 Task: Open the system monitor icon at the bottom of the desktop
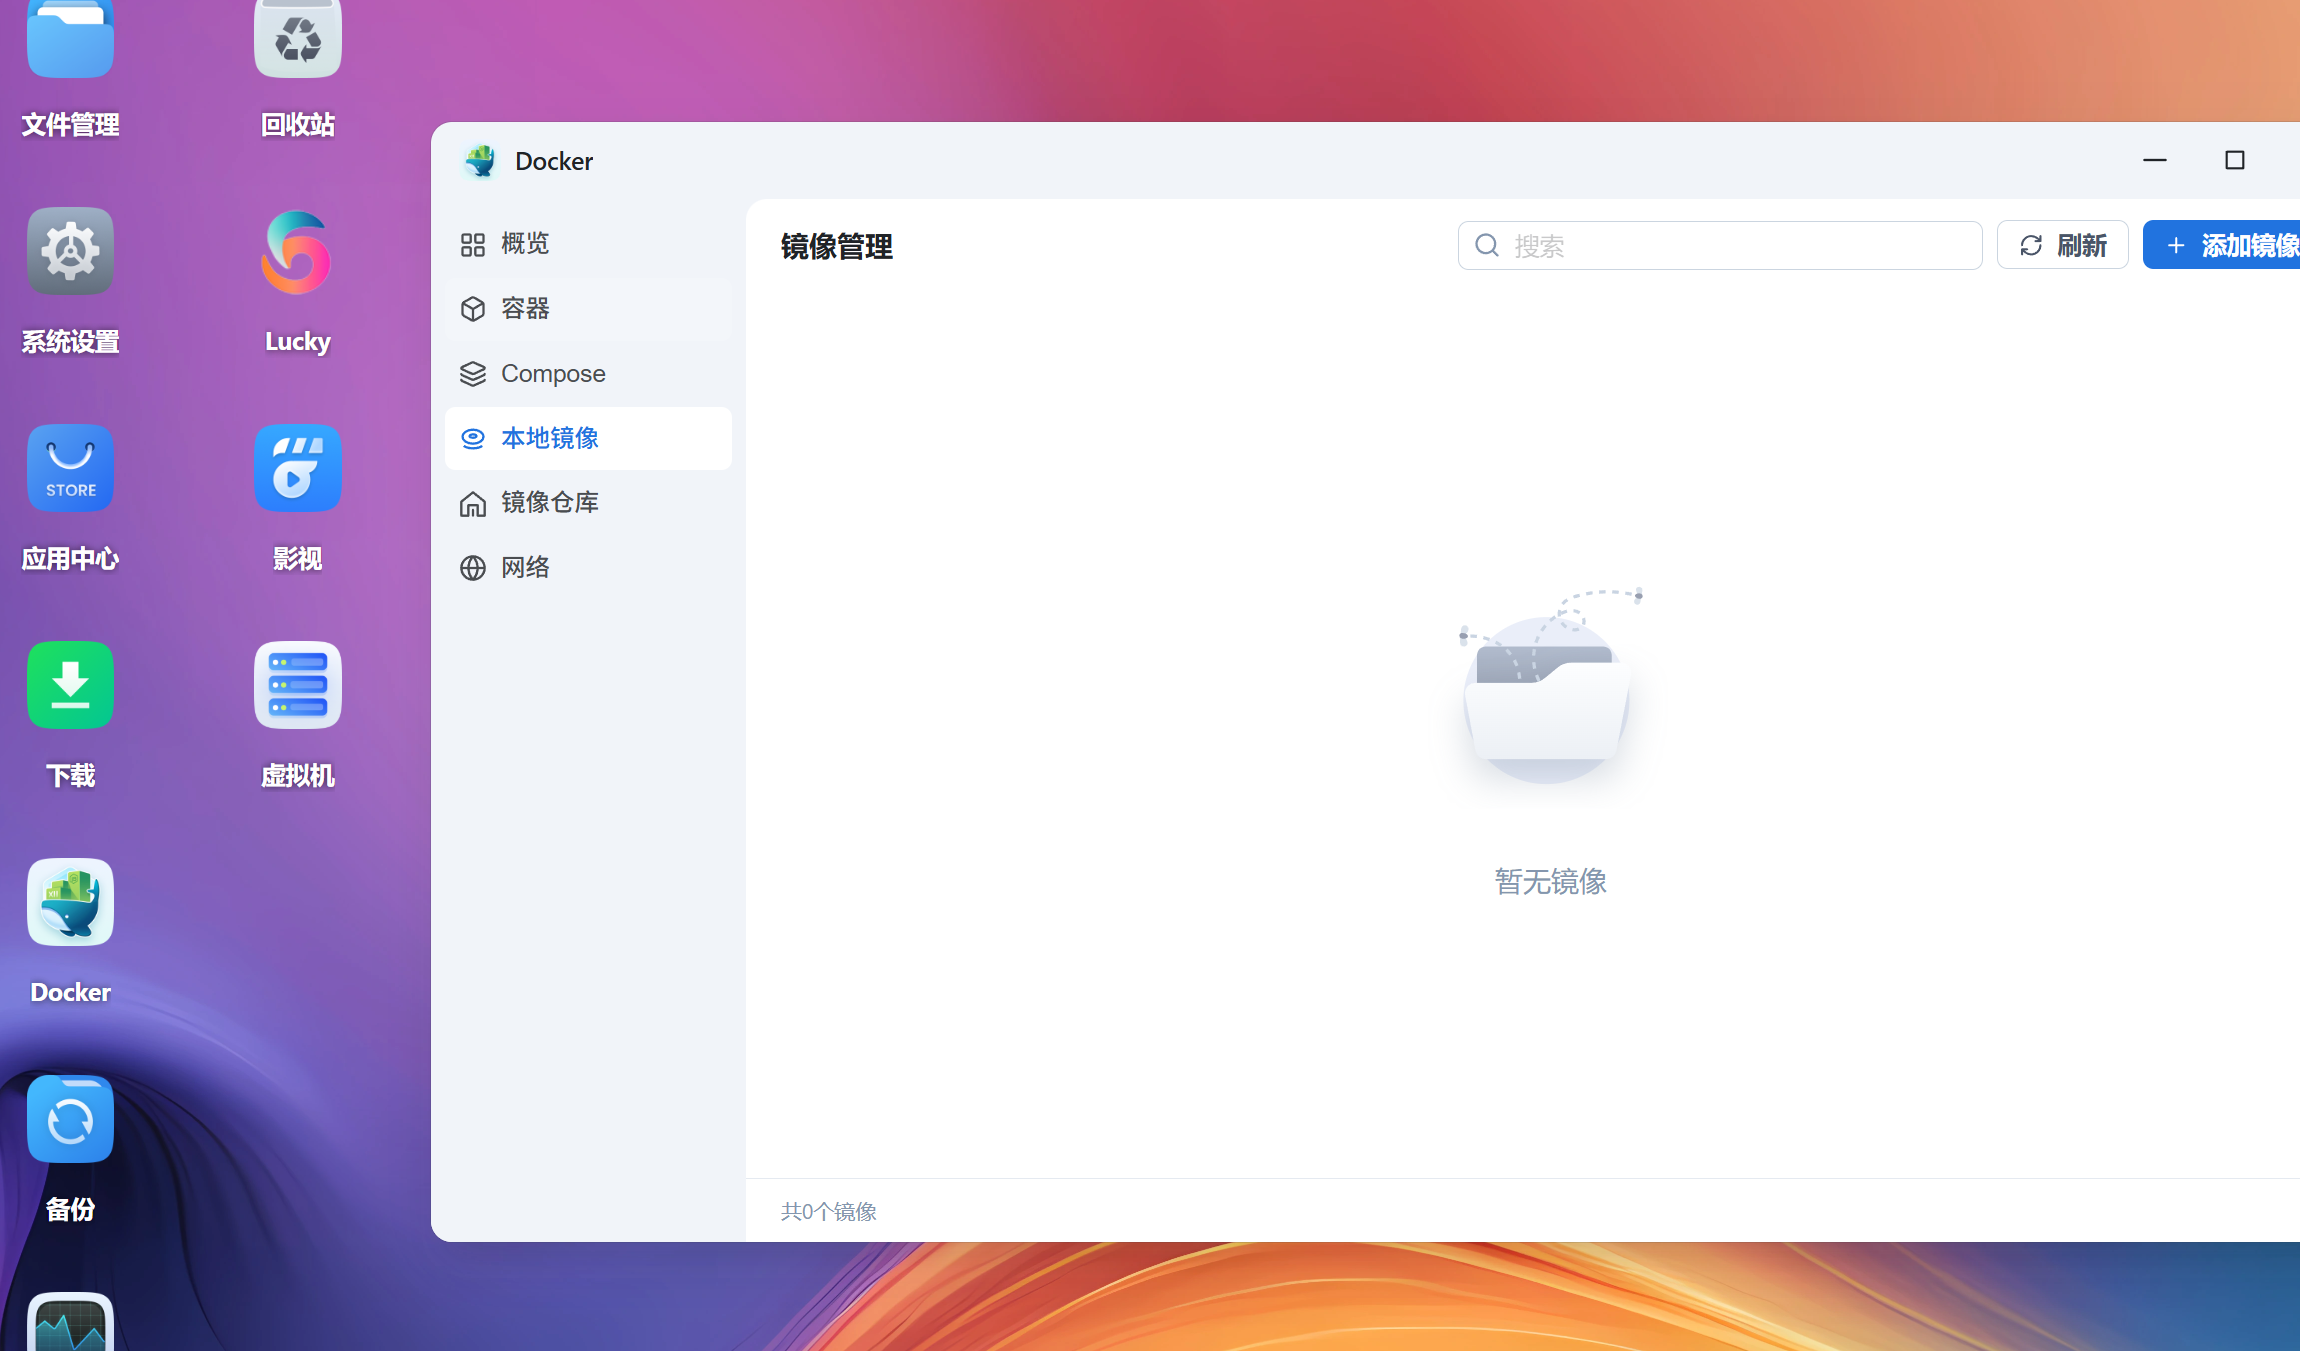70,1325
